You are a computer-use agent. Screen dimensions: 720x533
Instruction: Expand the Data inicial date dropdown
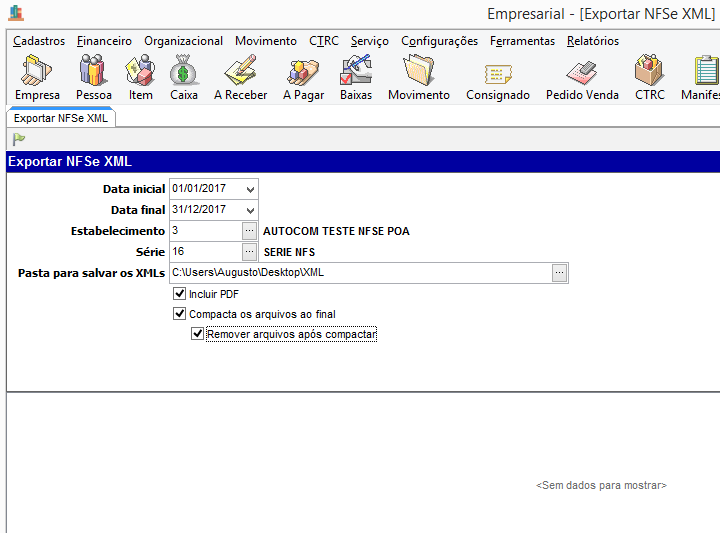click(x=249, y=189)
